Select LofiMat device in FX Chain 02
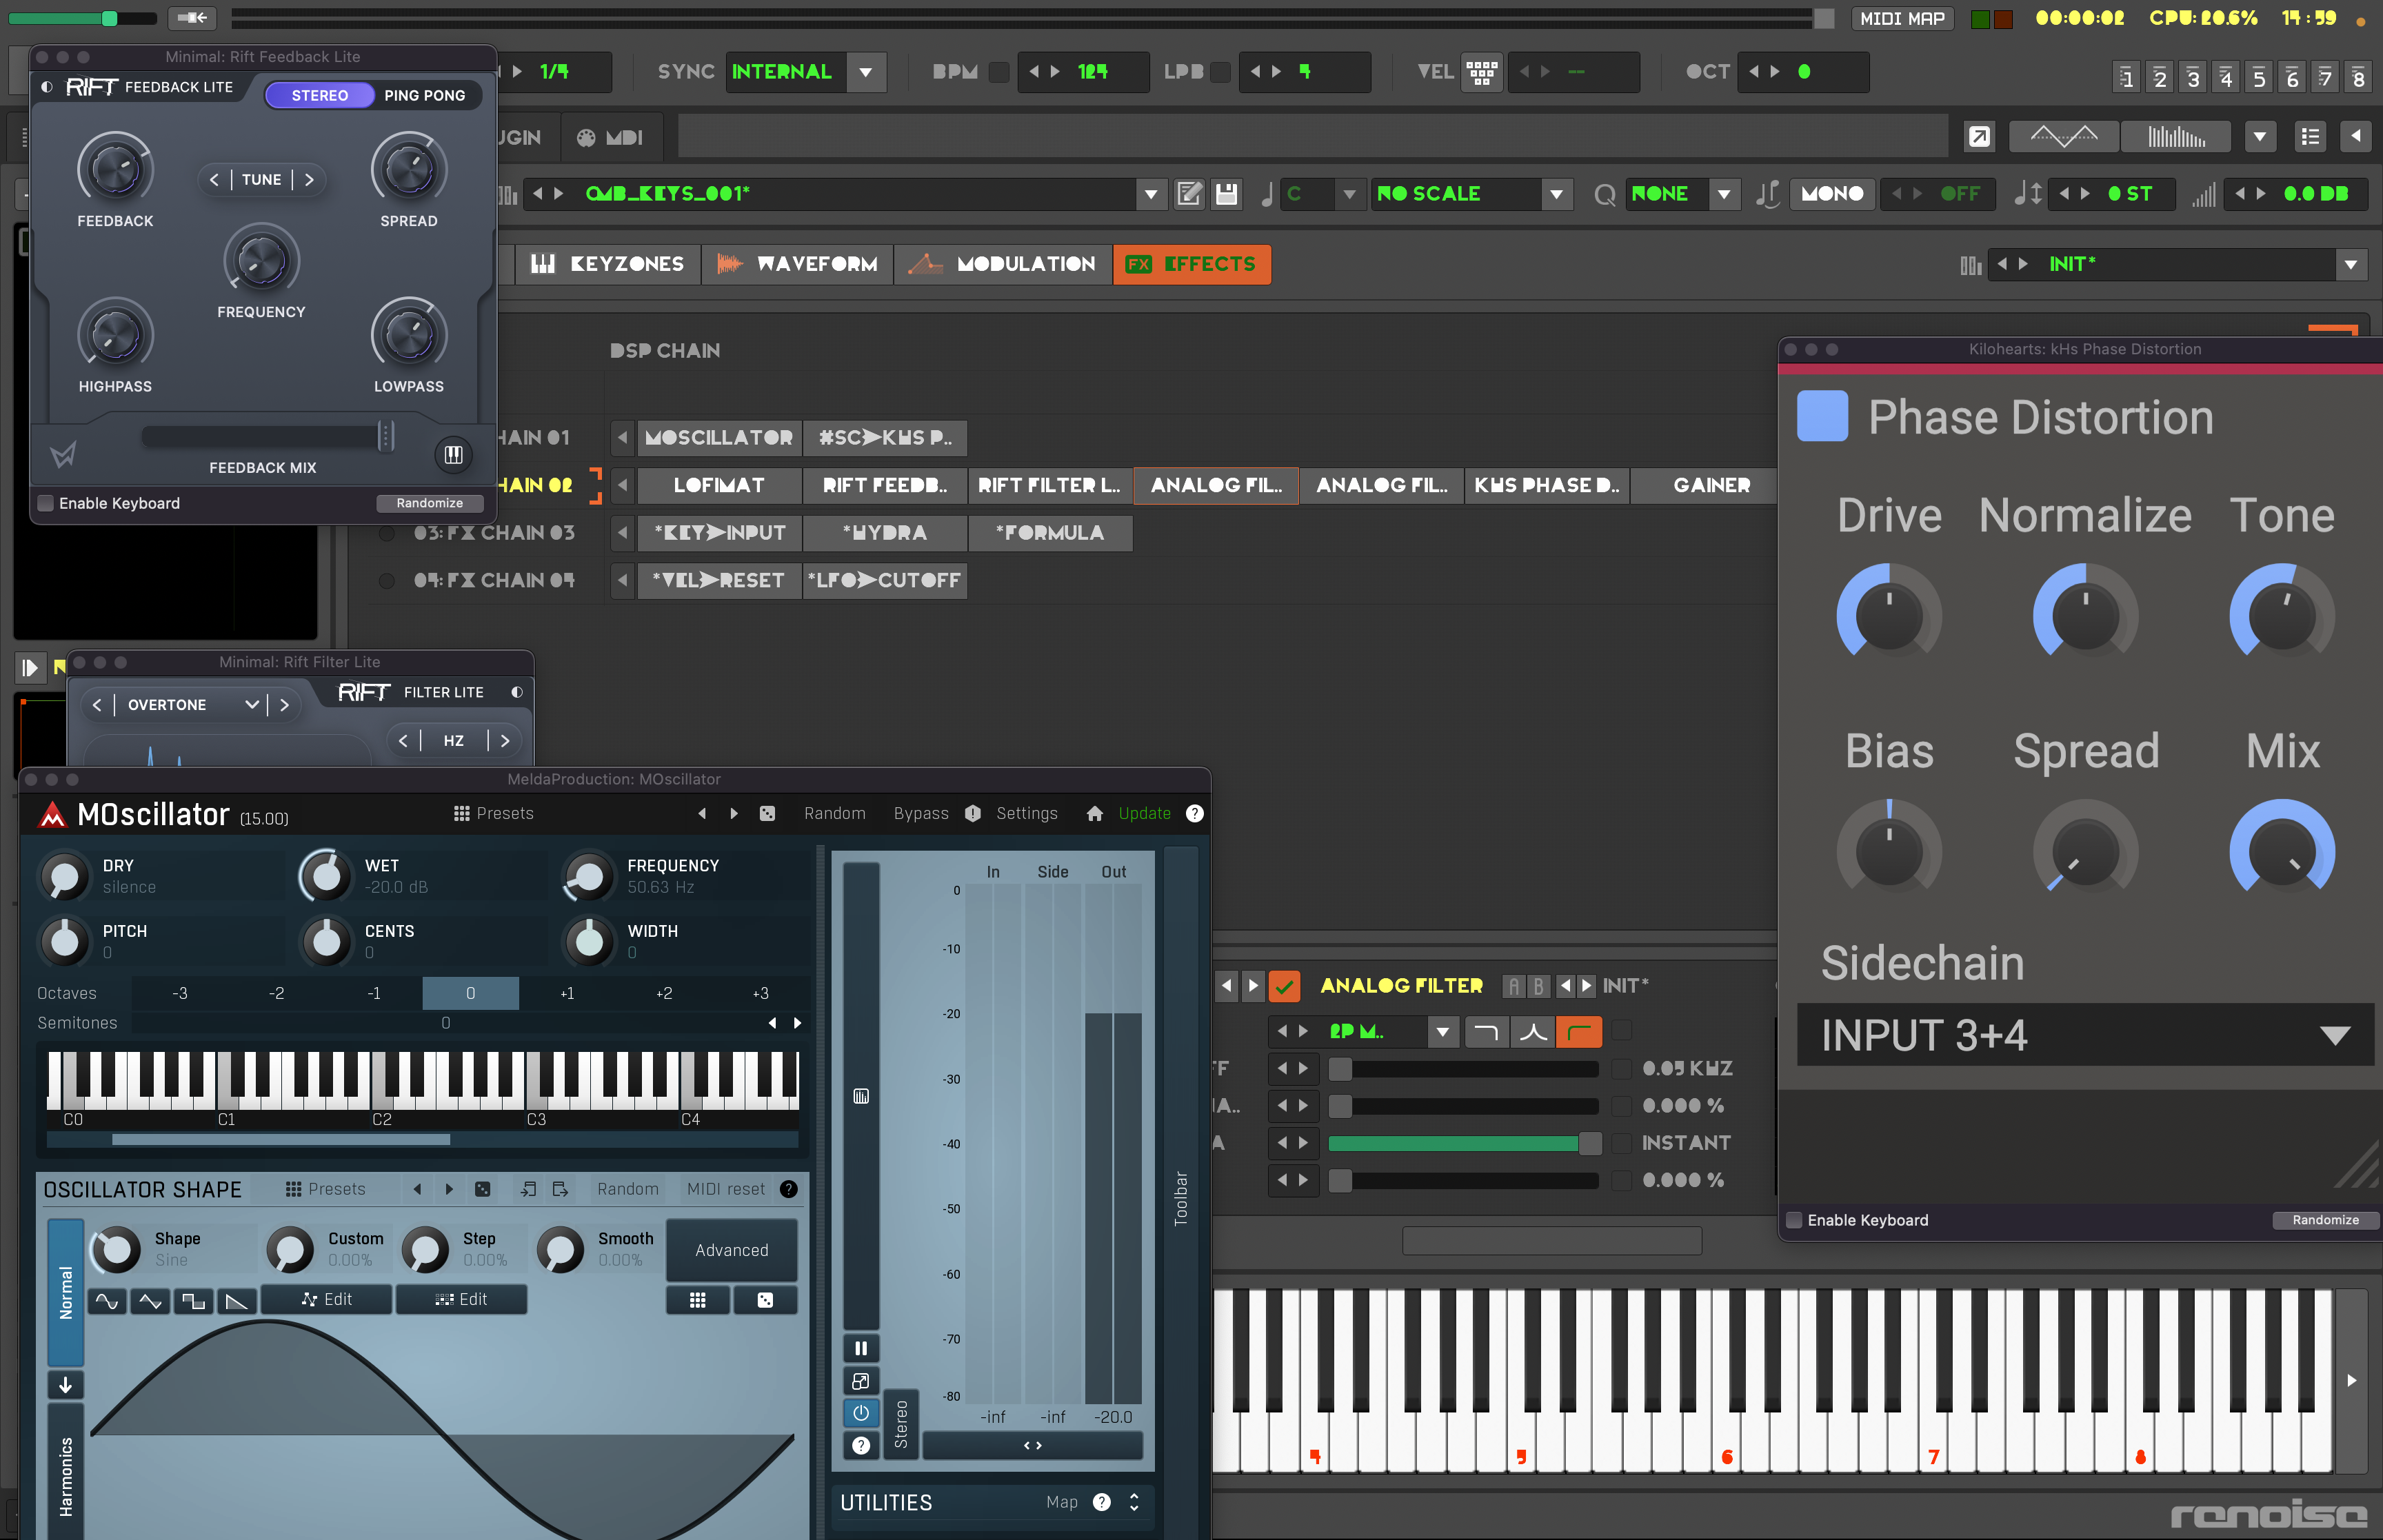 [719, 485]
